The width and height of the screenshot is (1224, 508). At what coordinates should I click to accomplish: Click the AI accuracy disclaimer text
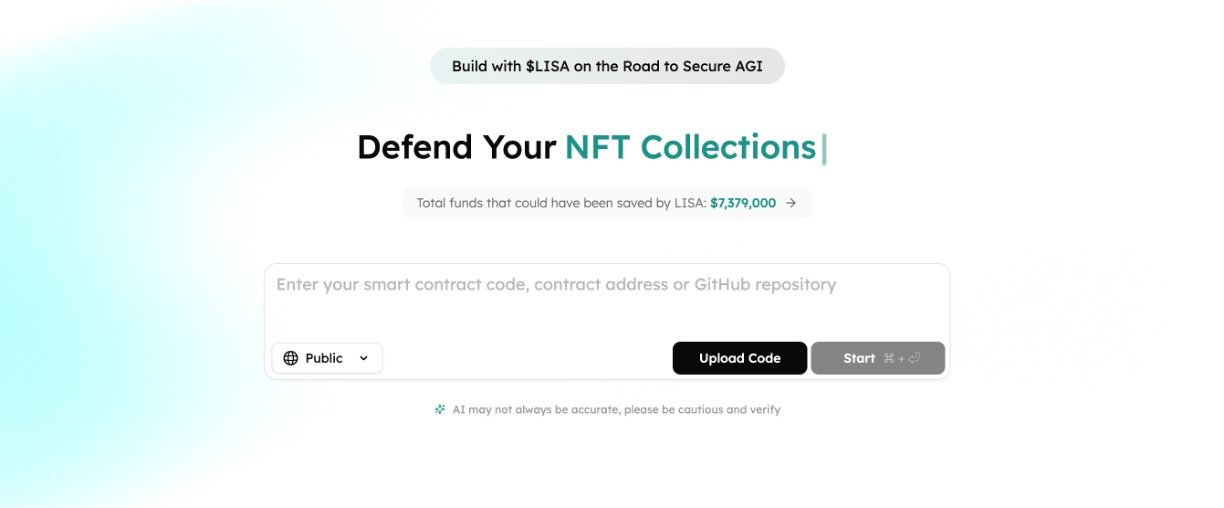[x=616, y=409]
